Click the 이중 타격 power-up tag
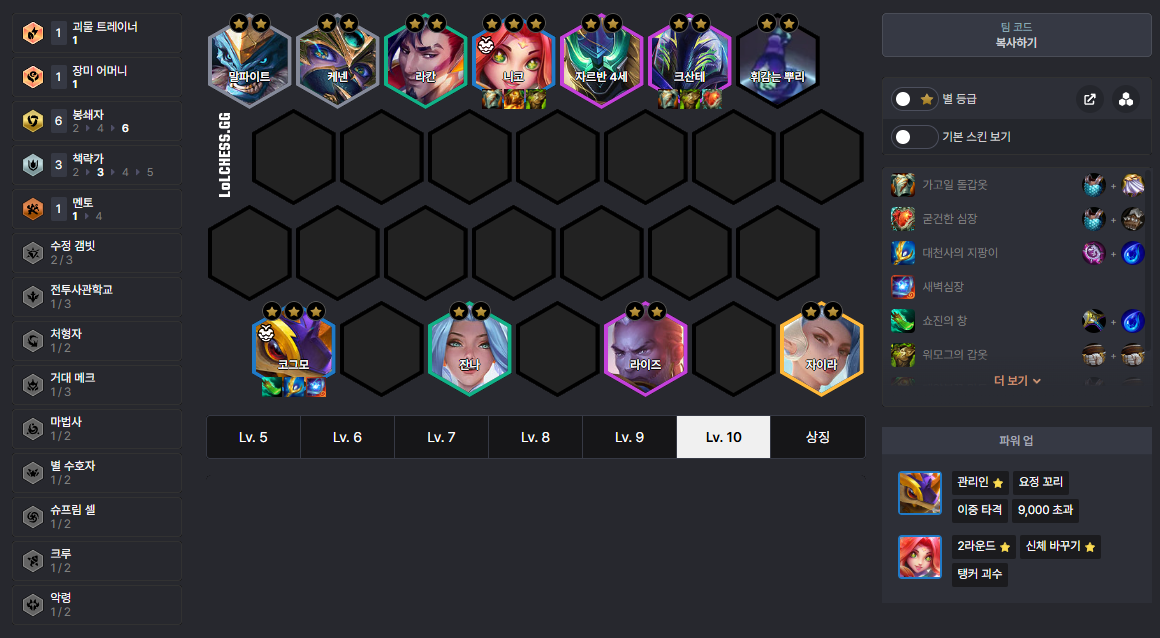1160x638 pixels. click(x=979, y=510)
